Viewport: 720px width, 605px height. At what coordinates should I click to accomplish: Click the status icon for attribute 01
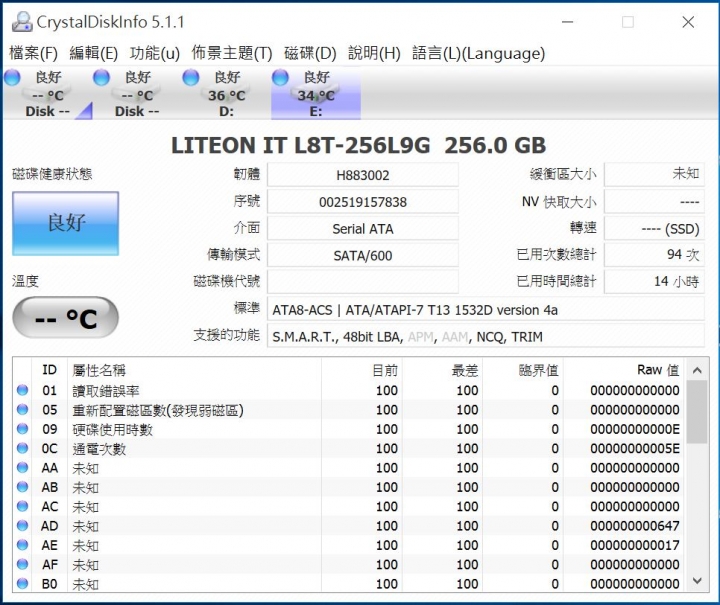(x=22, y=390)
